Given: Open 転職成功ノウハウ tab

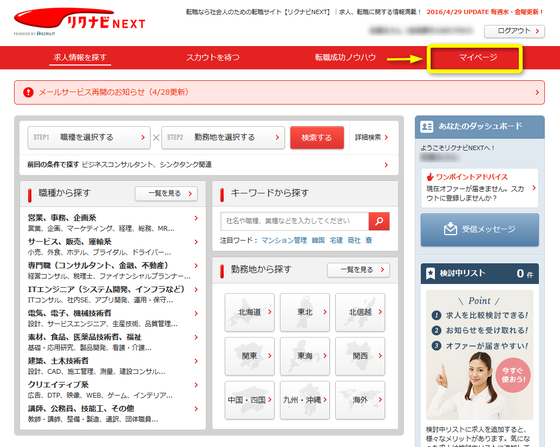Looking at the screenshot, I should click(345, 57).
